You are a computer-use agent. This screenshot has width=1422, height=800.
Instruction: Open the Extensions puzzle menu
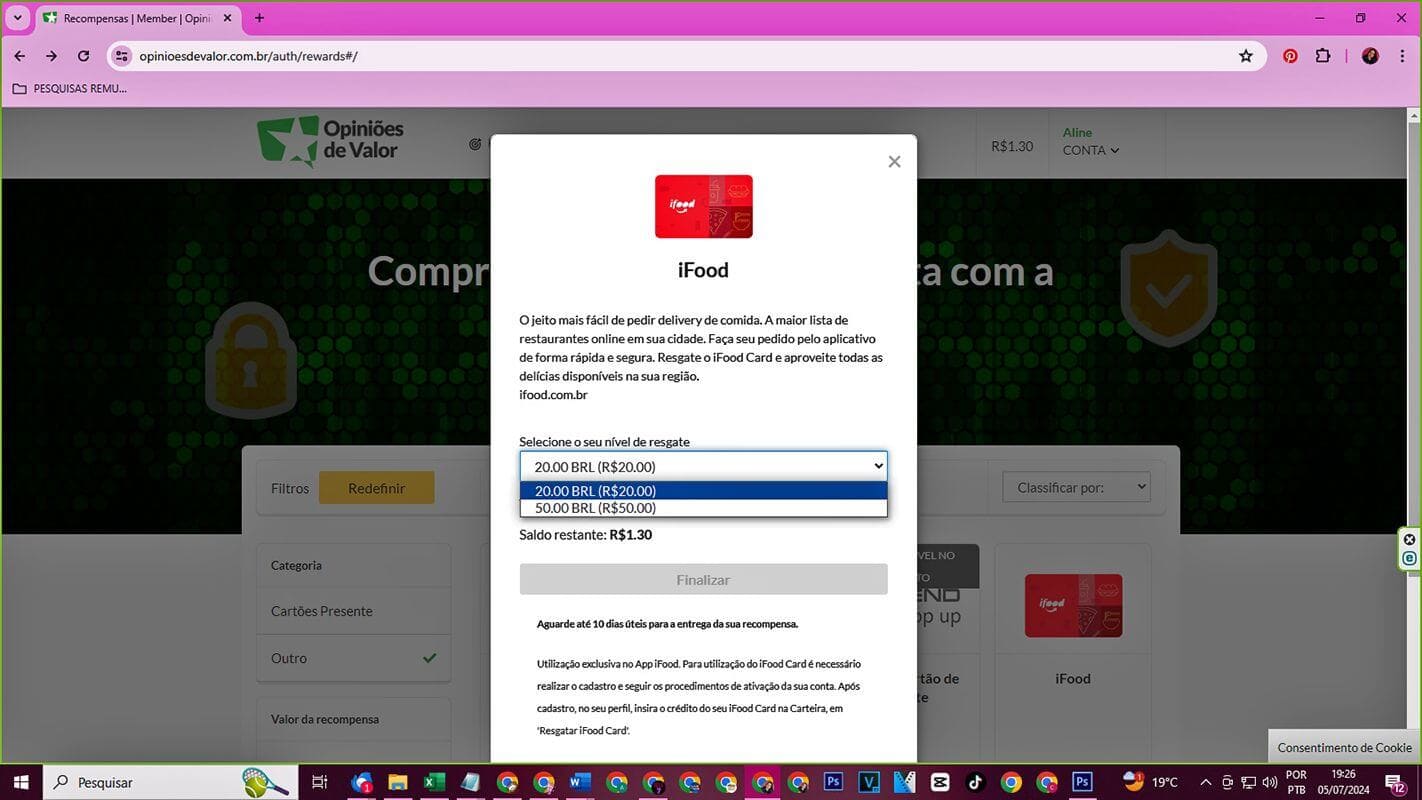(1323, 56)
